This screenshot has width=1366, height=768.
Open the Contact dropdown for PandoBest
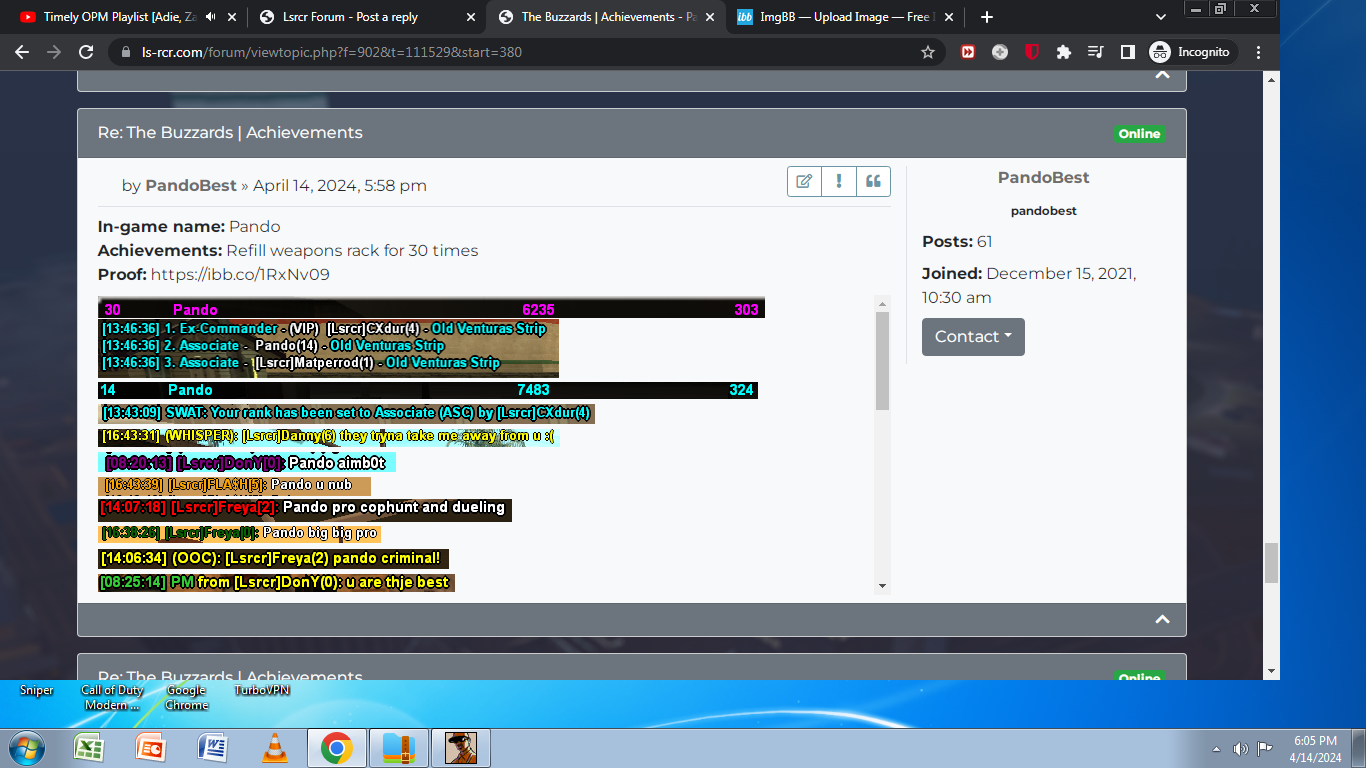(973, 337)
